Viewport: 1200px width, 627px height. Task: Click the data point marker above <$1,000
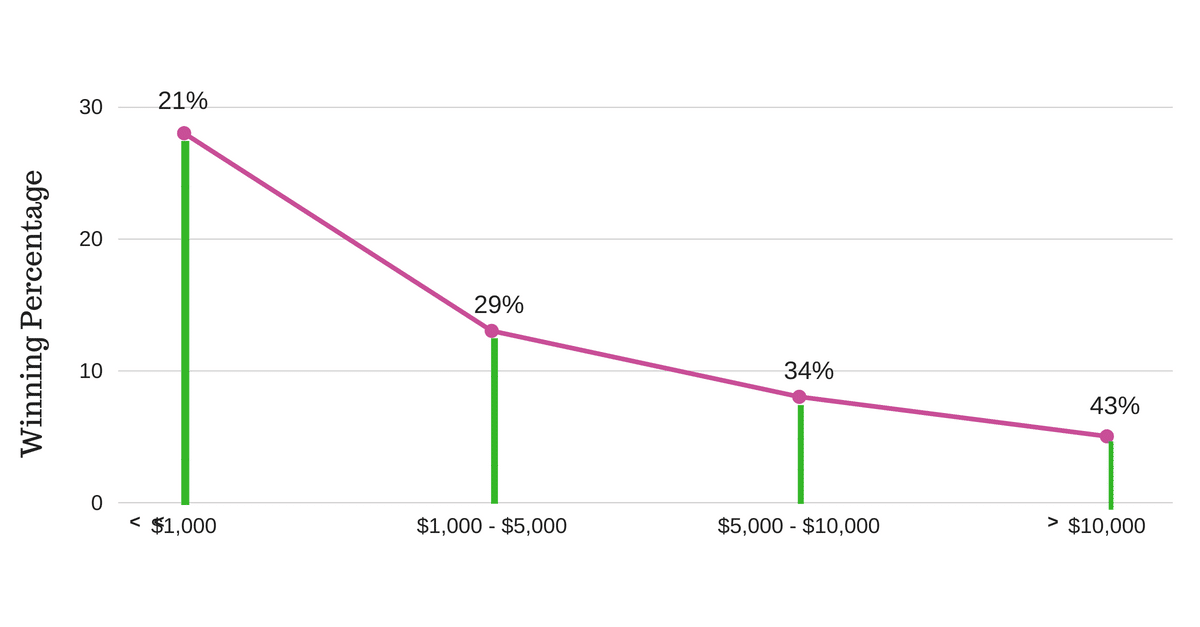pos(184,133)
